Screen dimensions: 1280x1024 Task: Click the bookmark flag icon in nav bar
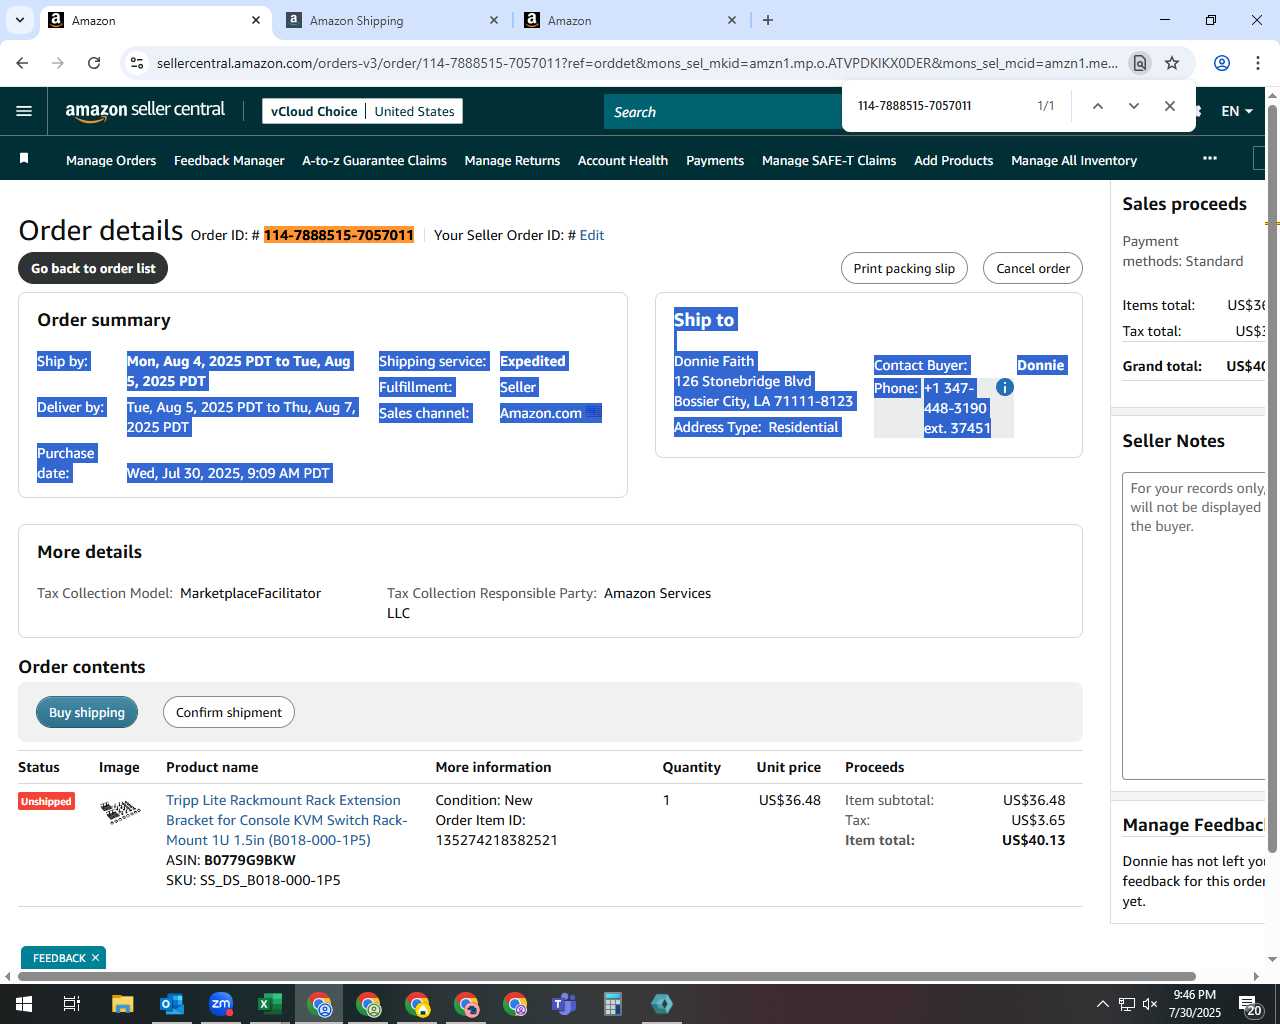[24, 159]
